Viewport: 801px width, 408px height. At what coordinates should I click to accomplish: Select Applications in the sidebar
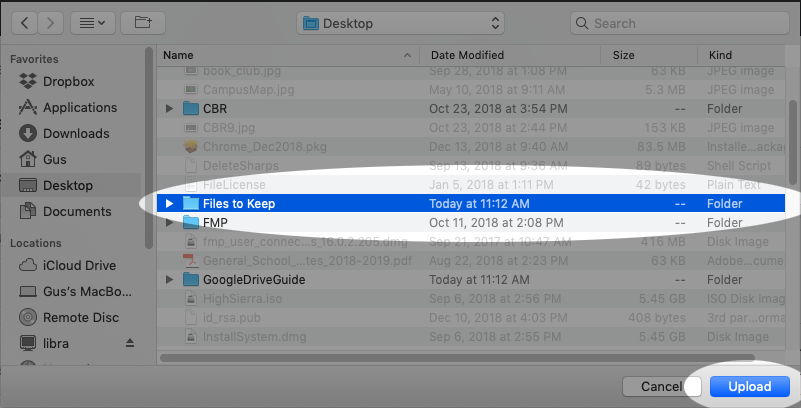[79, 108]
